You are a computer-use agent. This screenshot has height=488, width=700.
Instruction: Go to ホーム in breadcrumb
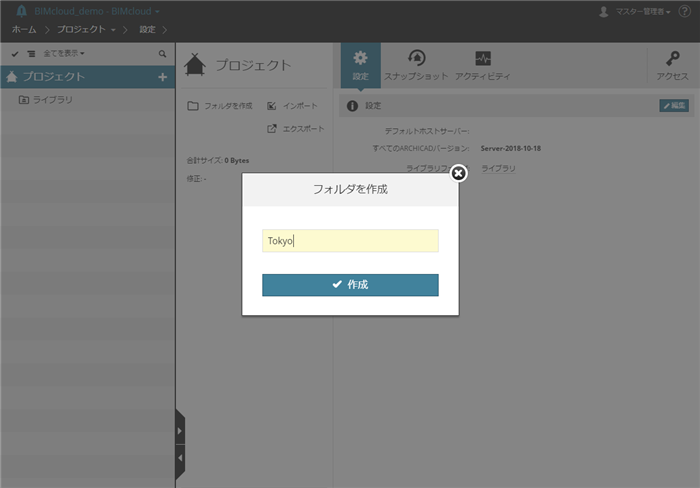[x=24, y=29]
